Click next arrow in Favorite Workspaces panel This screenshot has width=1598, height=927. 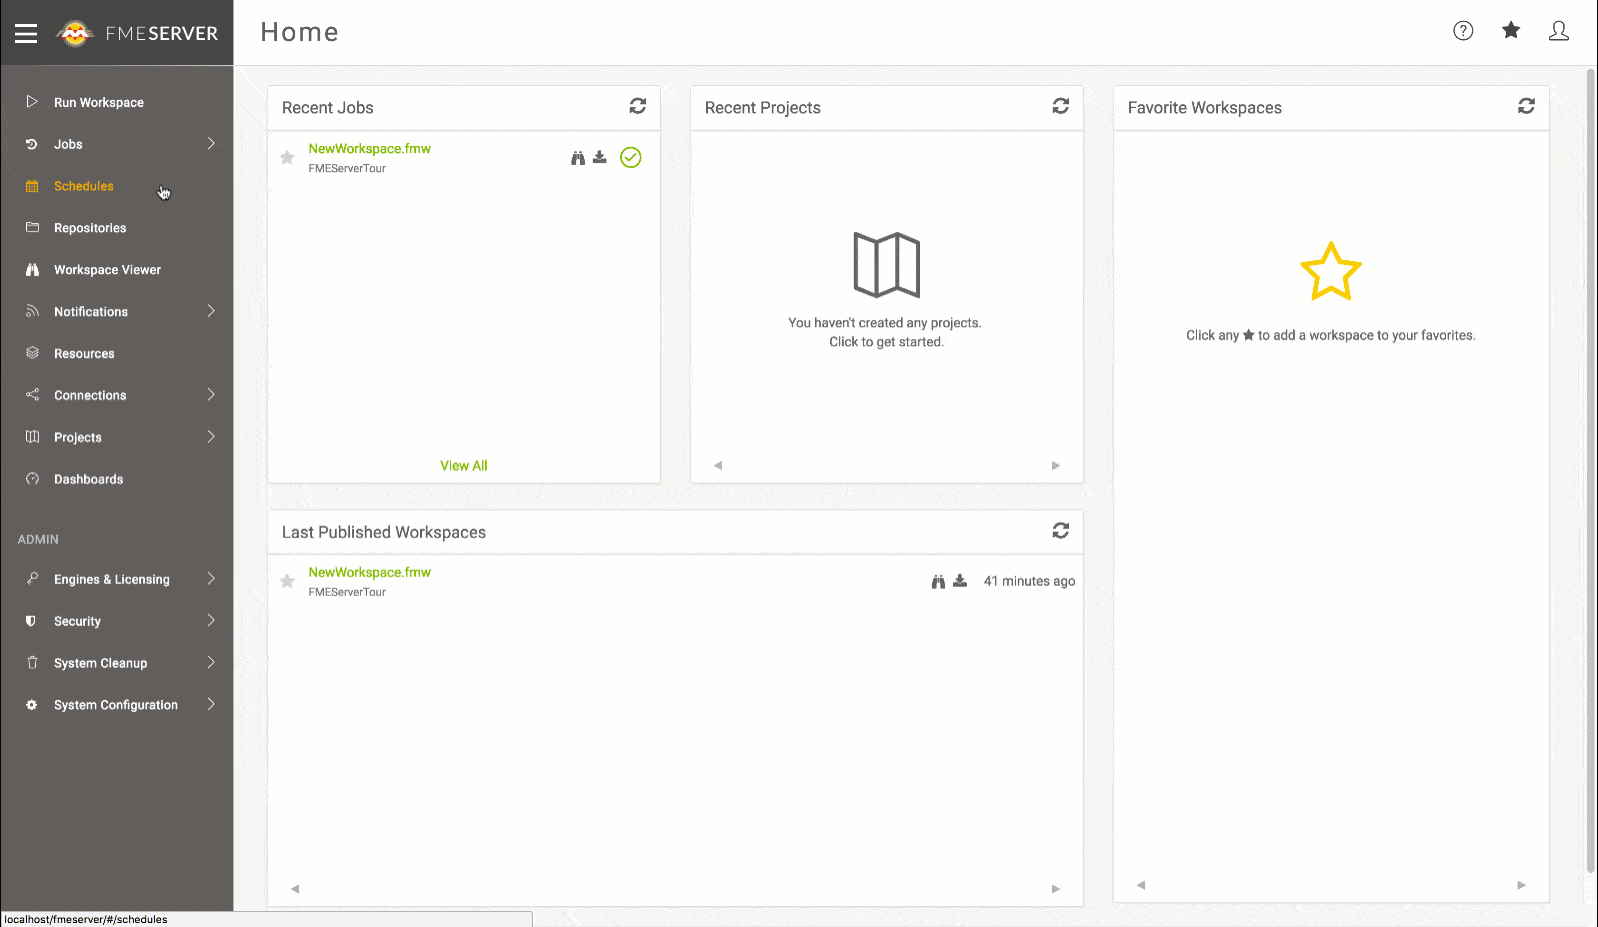pos(1521,884)
